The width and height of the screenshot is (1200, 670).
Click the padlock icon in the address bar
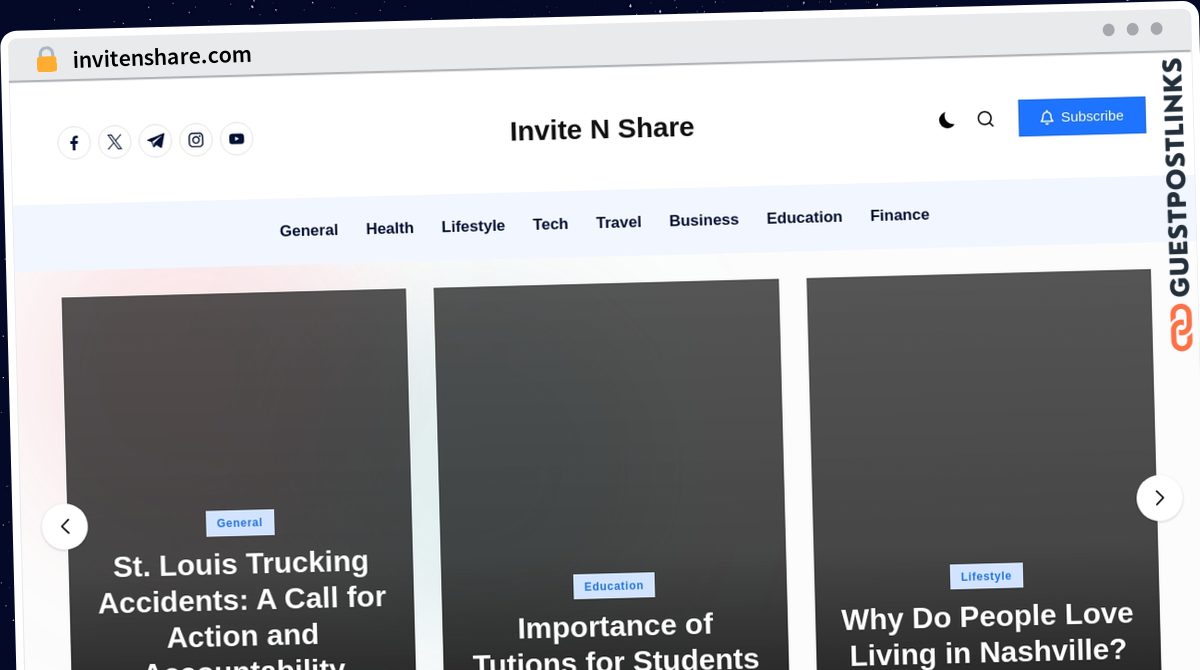click(x=47, y=60)
